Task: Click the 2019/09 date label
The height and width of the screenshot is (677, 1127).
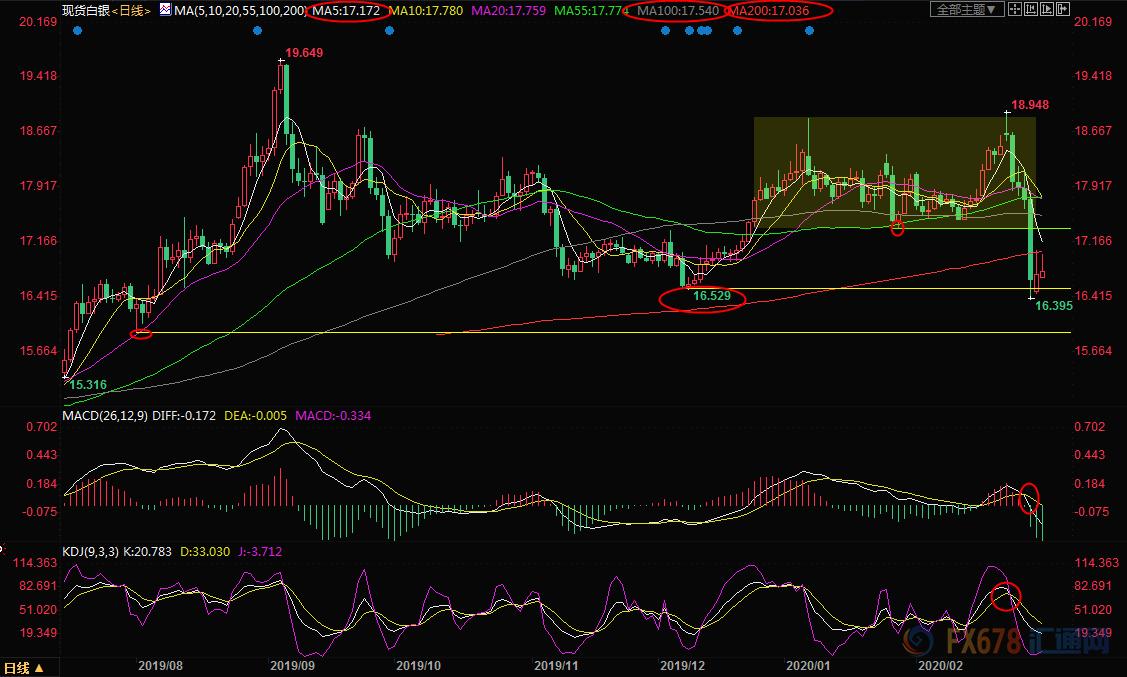Action: point(293,666)
